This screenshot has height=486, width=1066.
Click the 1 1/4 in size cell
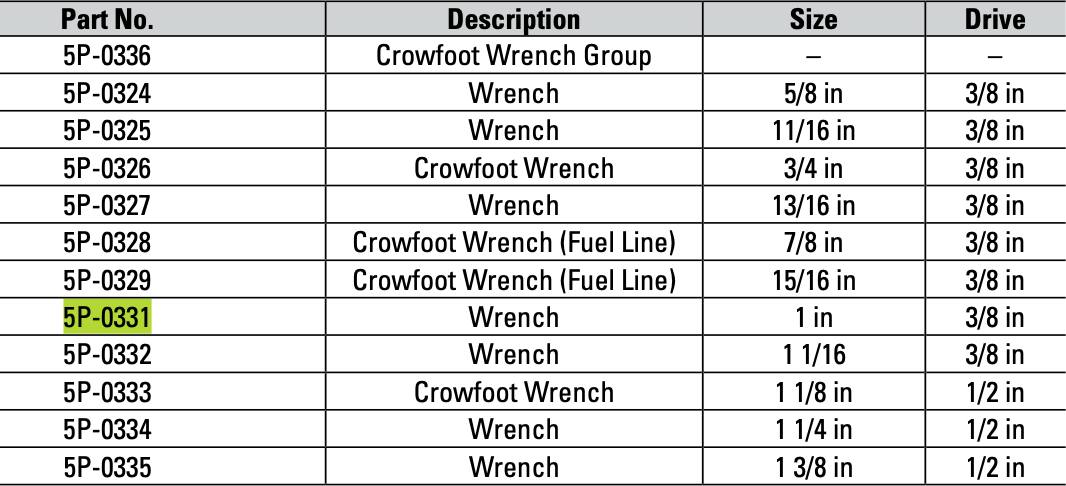pos(812,430)
